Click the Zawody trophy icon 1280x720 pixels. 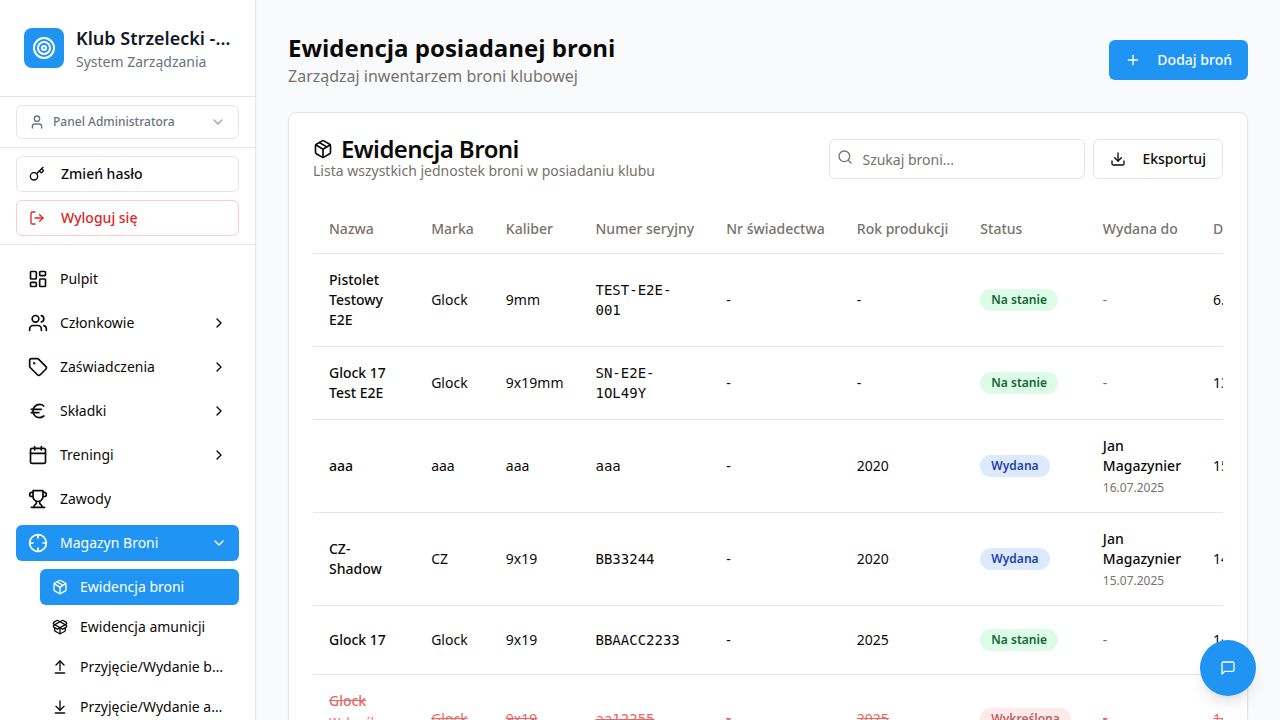[38, 499]
